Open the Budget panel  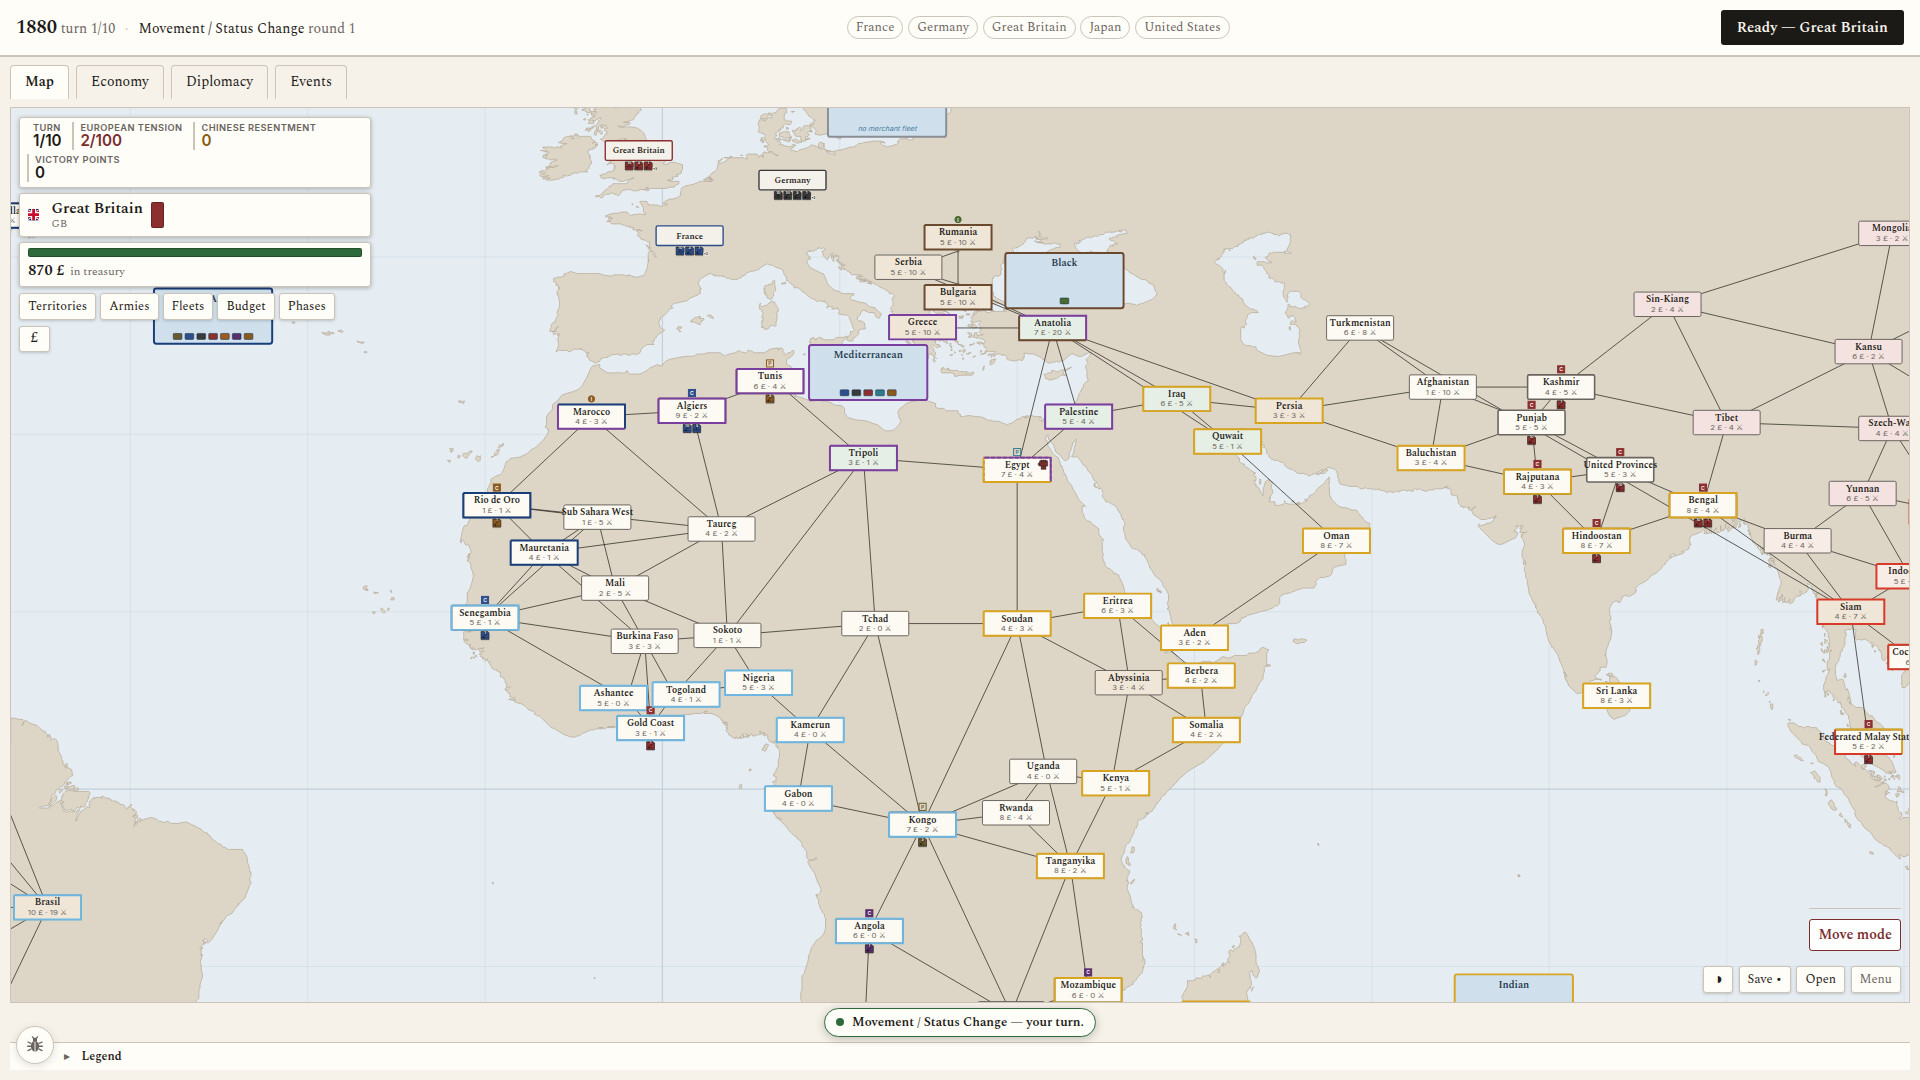coord(246,306)
